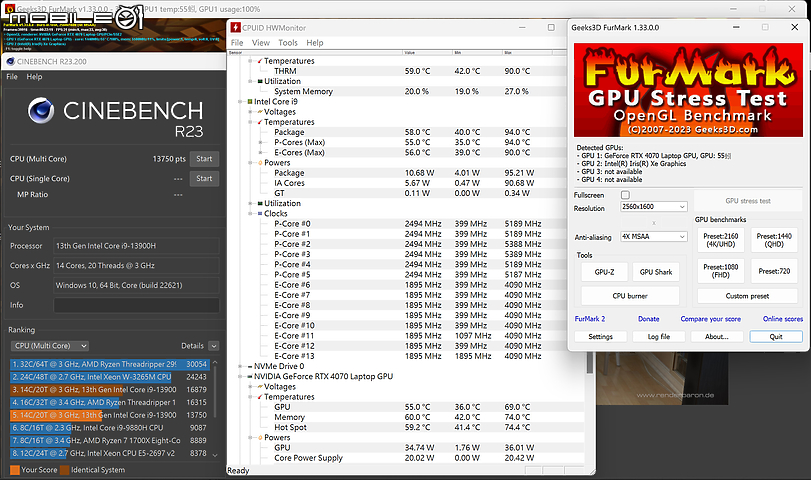
Task: Open the CPU (Multi Core) ranking dropdown
Action: [50, 346]
